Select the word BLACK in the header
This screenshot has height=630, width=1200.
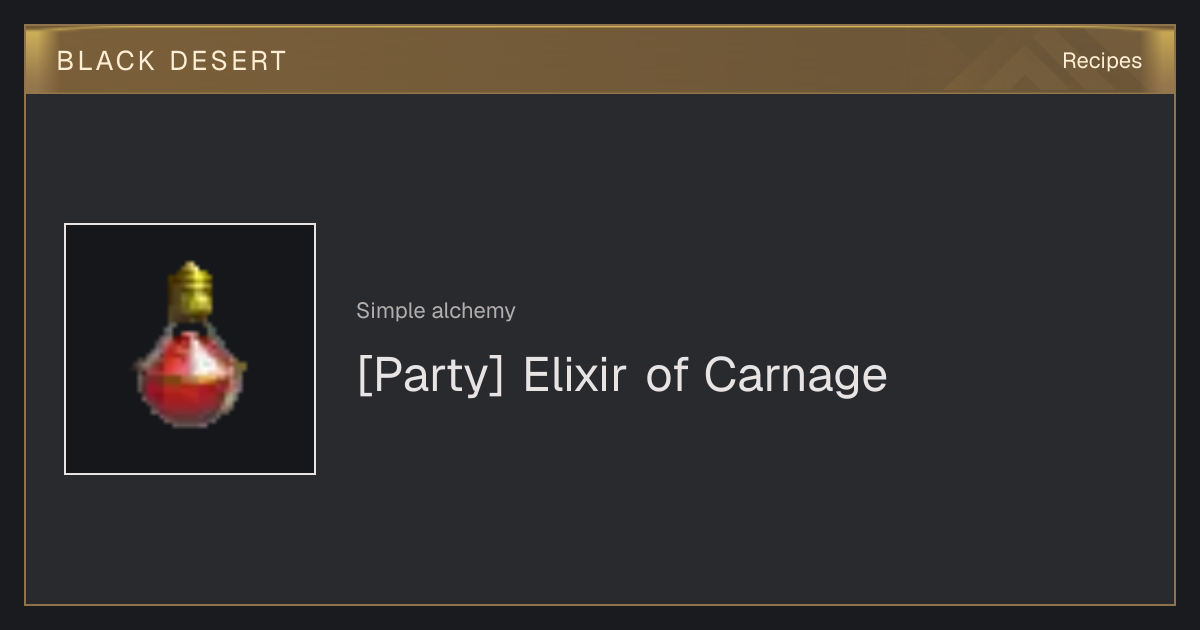point(107,61)
